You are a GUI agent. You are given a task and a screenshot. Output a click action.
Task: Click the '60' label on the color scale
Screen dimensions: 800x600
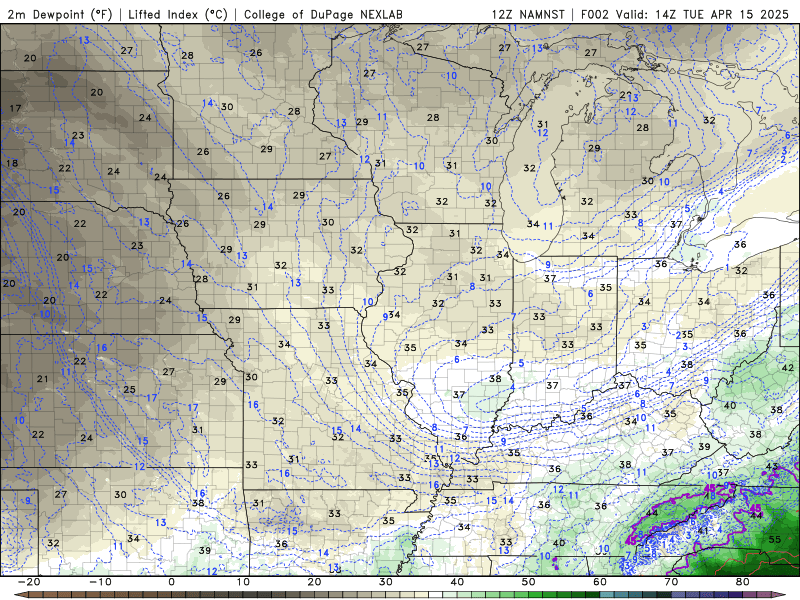[x=600, y=582]
